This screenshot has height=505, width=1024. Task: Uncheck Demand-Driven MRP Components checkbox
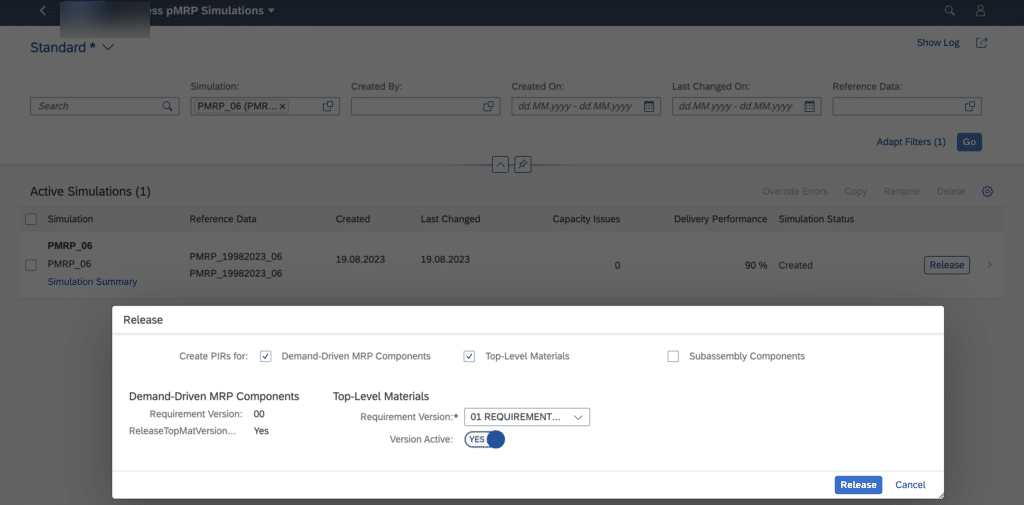[x=266, y=356]
